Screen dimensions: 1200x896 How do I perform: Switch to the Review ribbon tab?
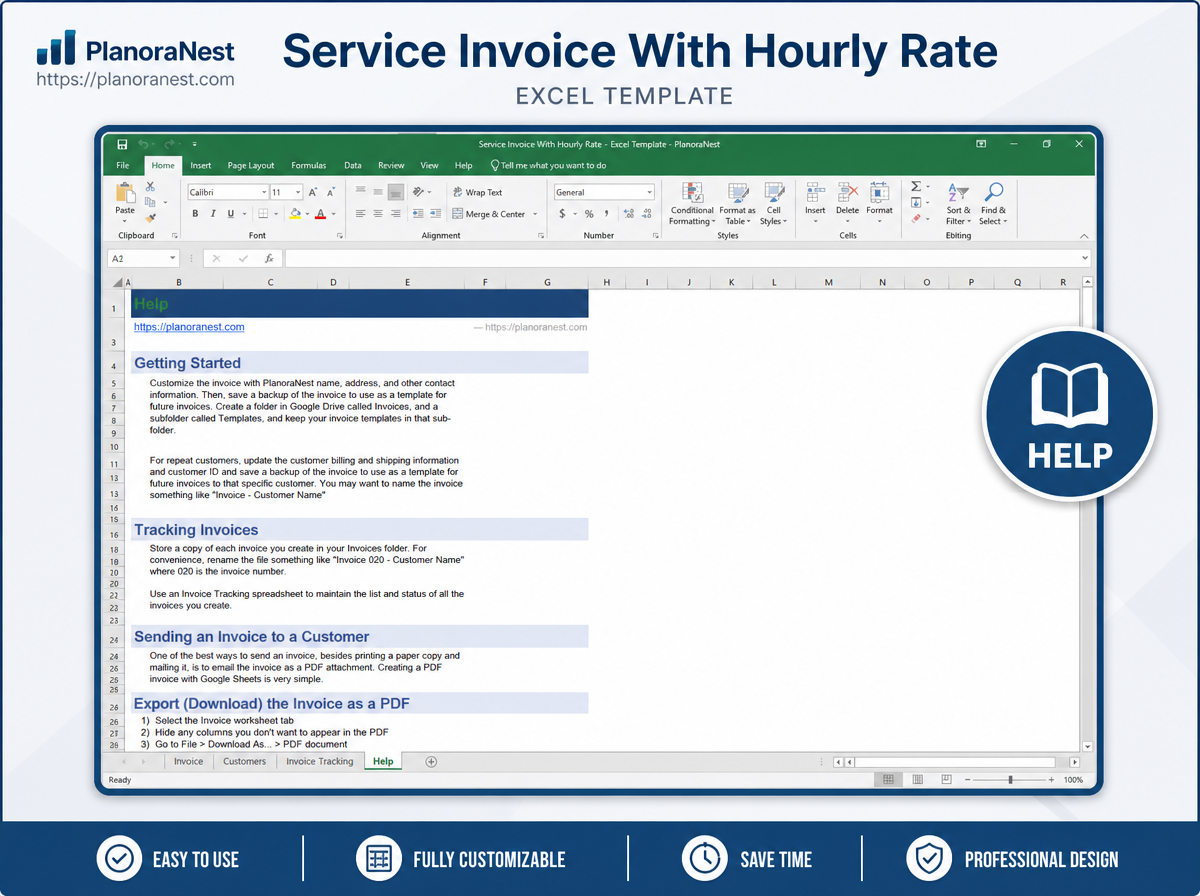pyautogui.click(x=391, y=165)
